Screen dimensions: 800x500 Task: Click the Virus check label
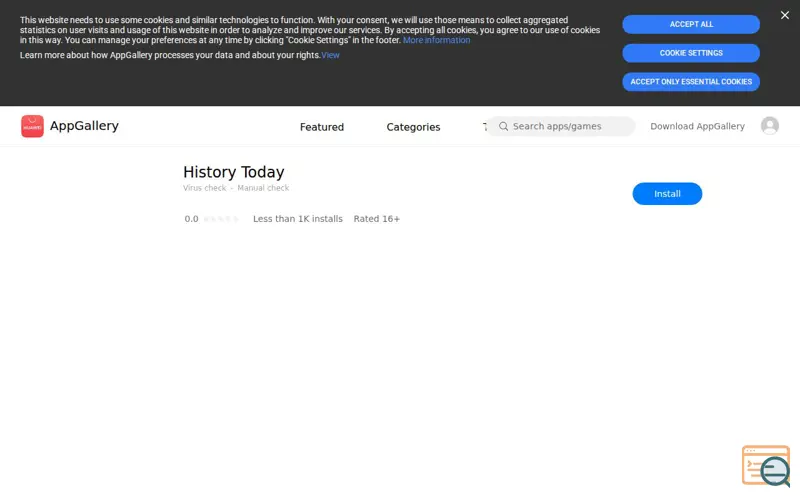pos(204,188)
